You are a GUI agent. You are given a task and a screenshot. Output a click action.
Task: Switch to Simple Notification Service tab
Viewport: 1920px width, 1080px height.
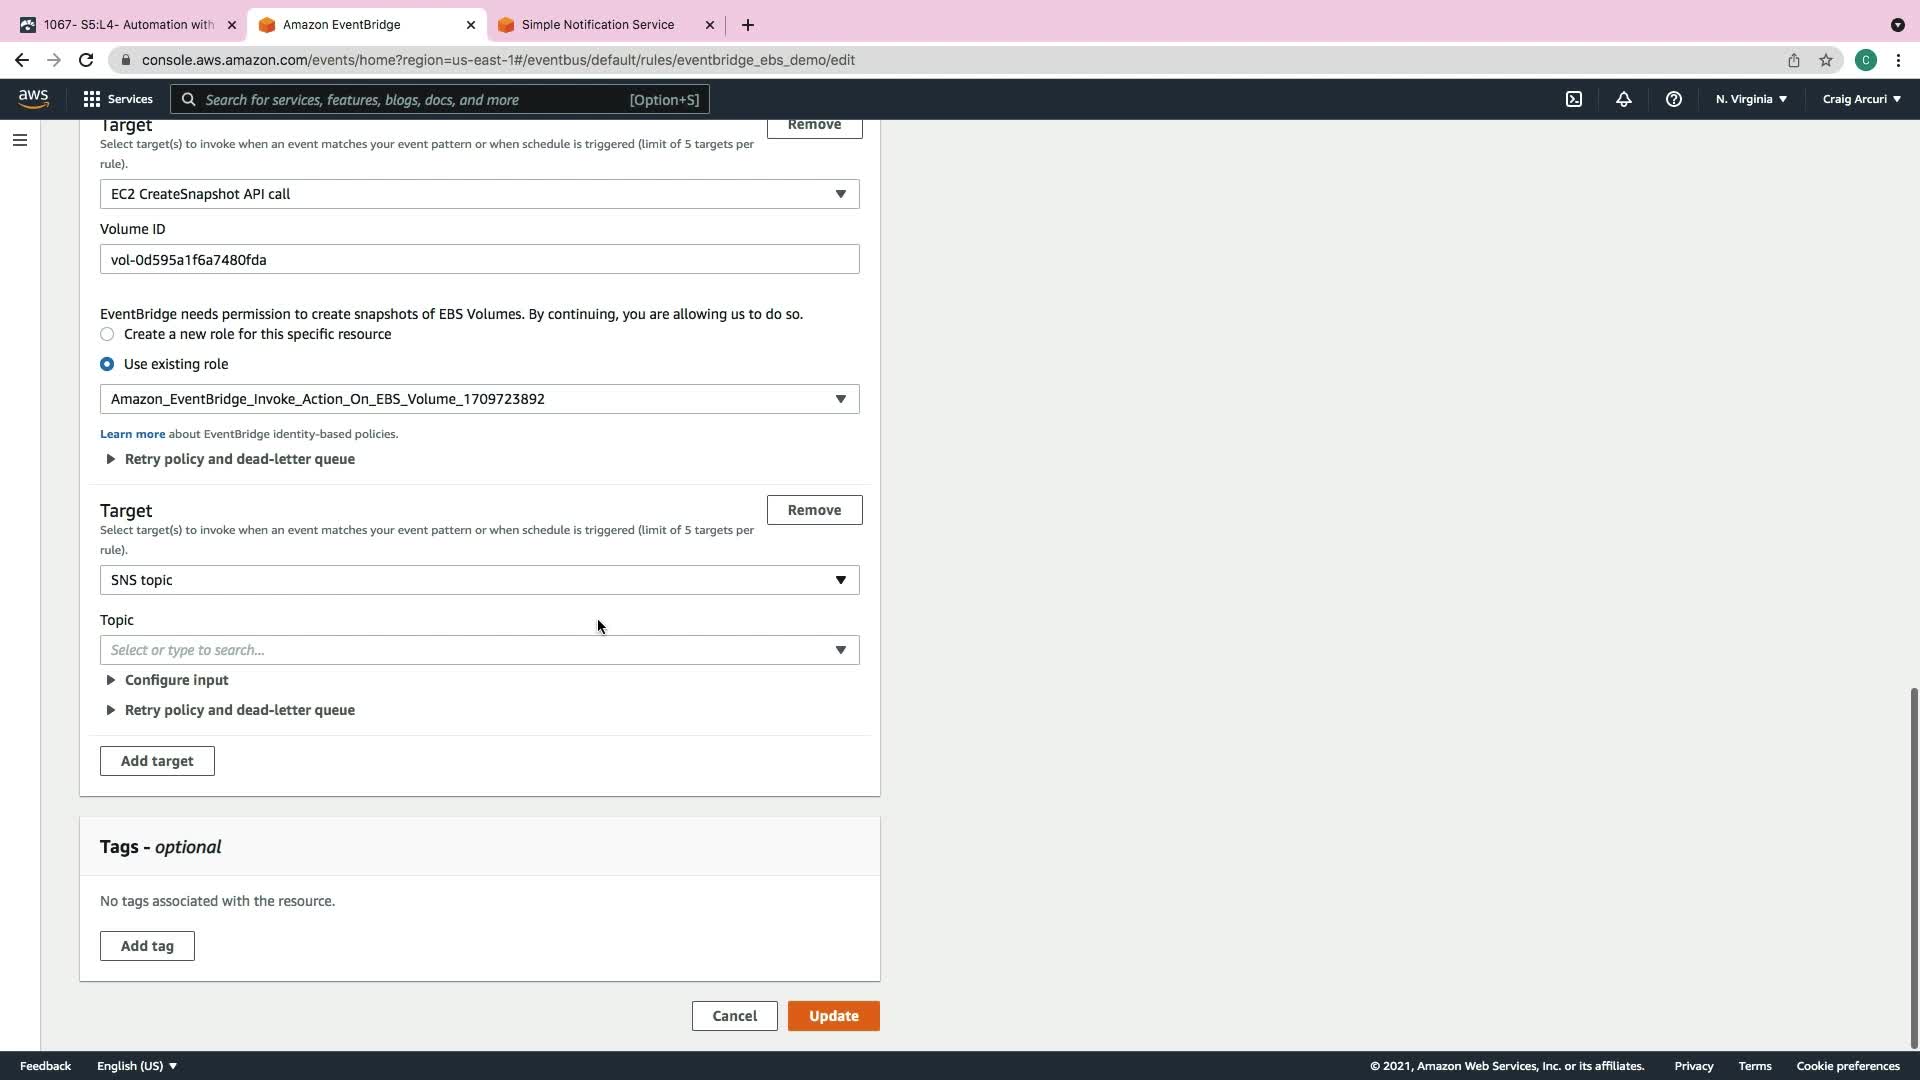(597, 24)
